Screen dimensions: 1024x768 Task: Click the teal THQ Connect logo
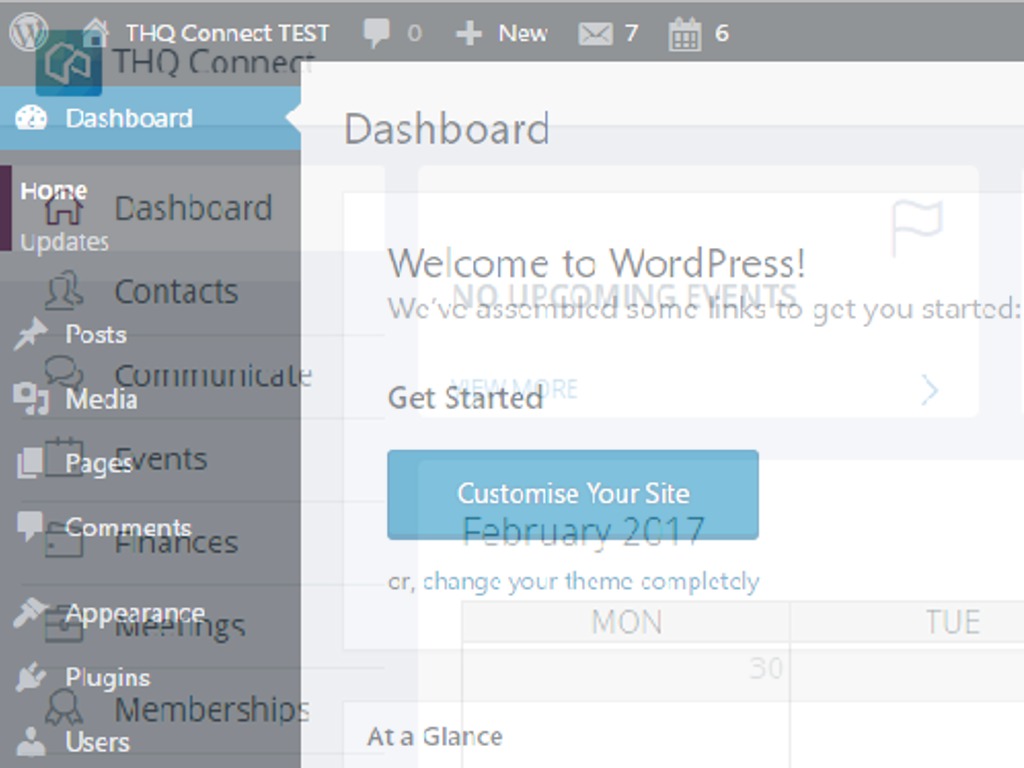(68, 64)
